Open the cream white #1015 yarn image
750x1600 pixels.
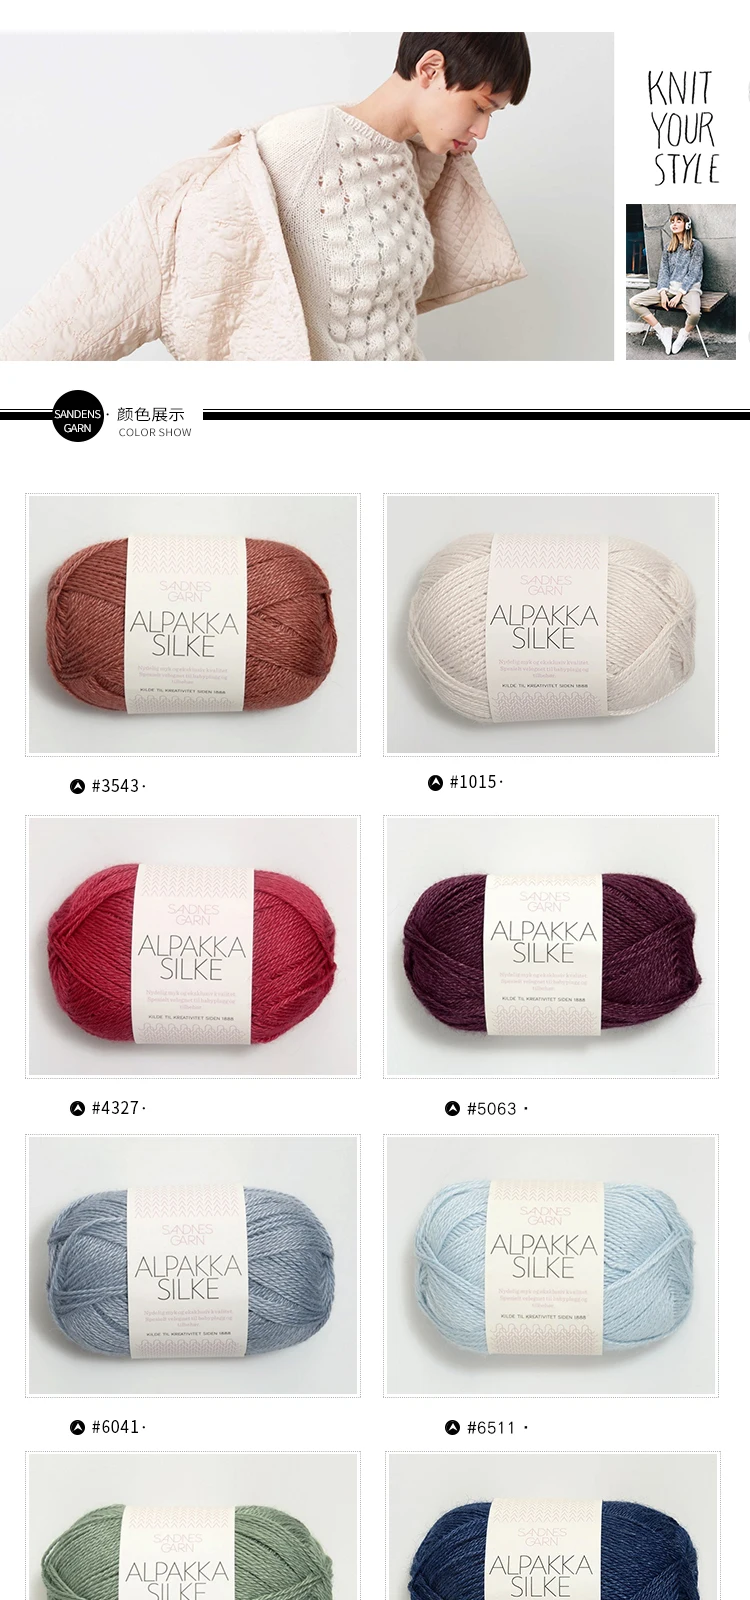click(551, 624)
